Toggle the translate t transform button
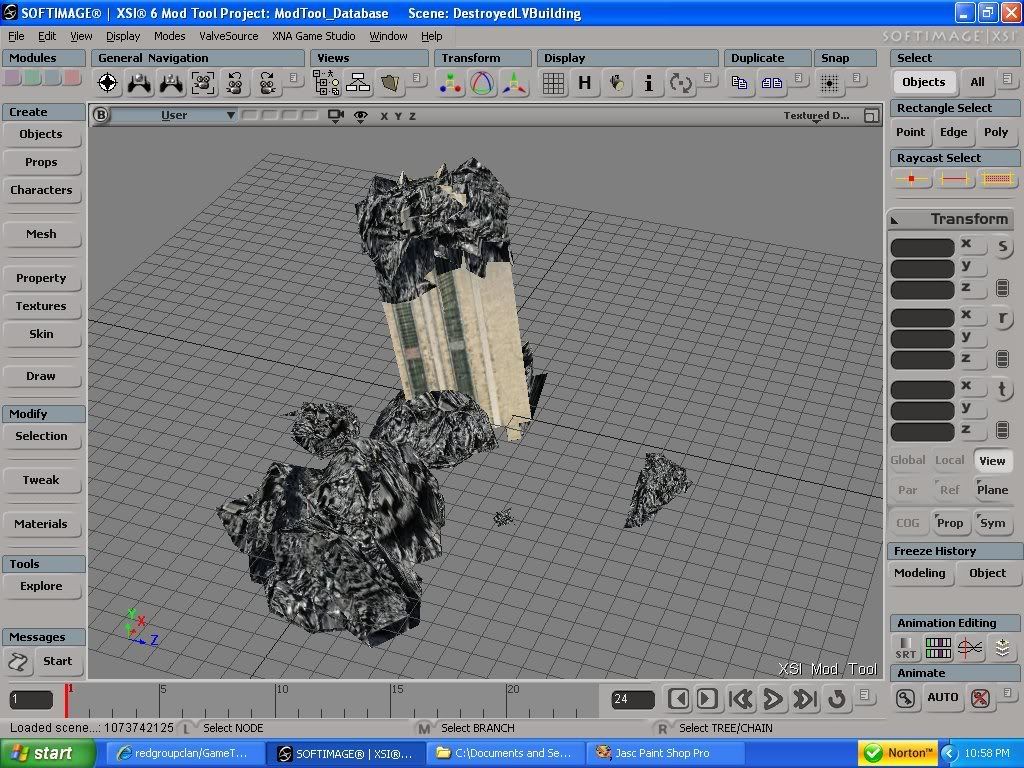 (x=1002, y=390)
